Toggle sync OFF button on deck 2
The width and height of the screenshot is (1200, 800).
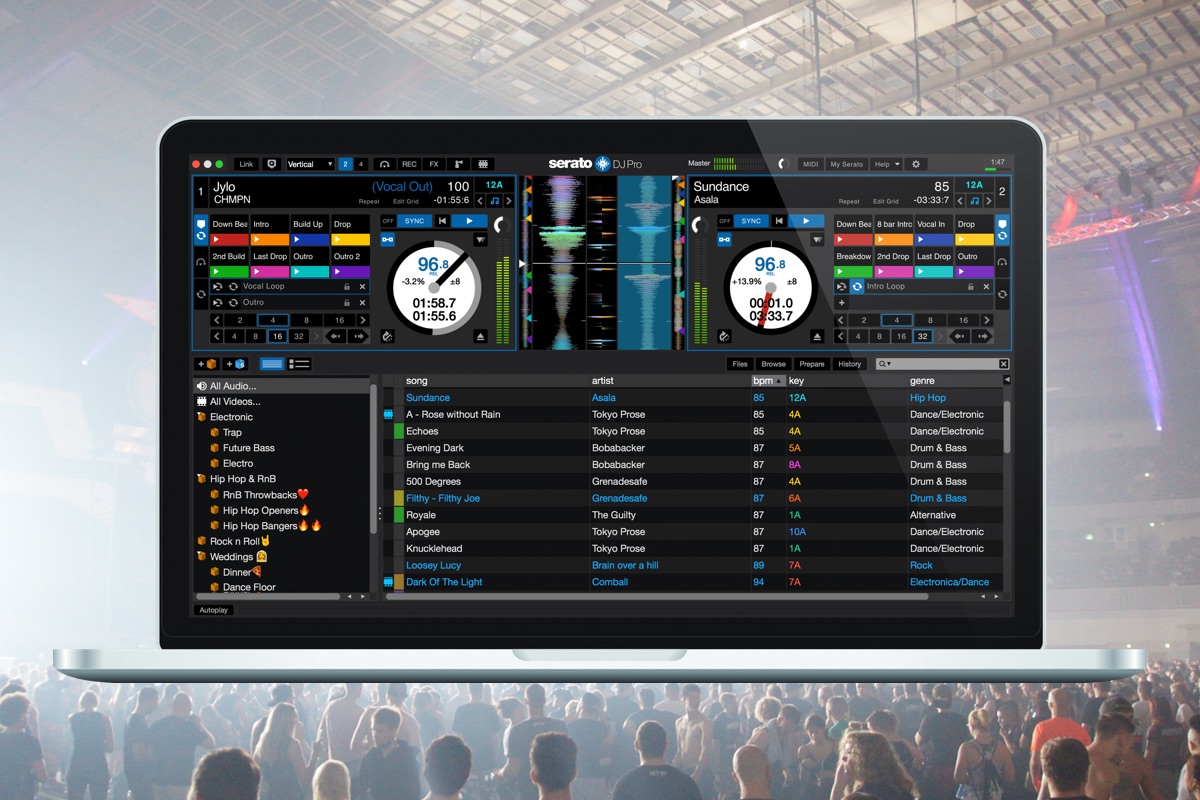point(726,221)
